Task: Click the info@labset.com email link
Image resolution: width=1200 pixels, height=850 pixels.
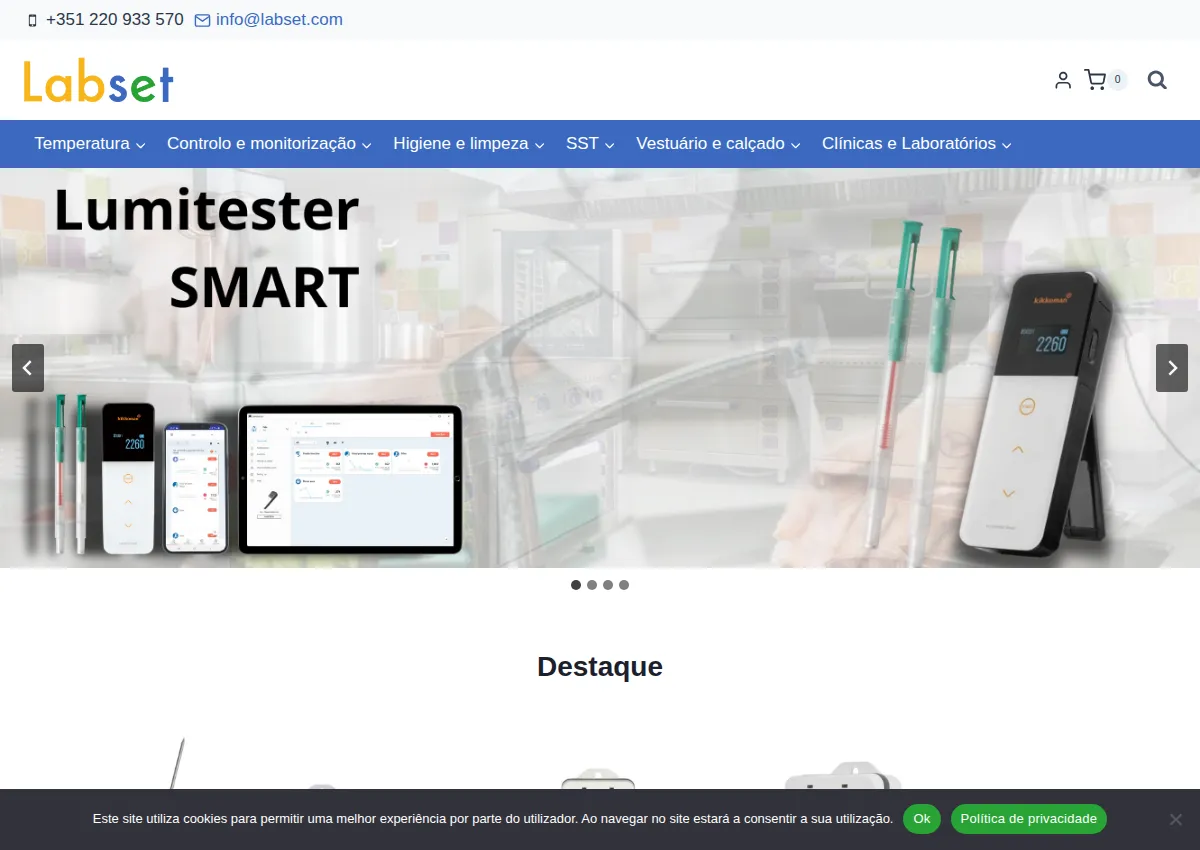Action: [x=279, y=20]
